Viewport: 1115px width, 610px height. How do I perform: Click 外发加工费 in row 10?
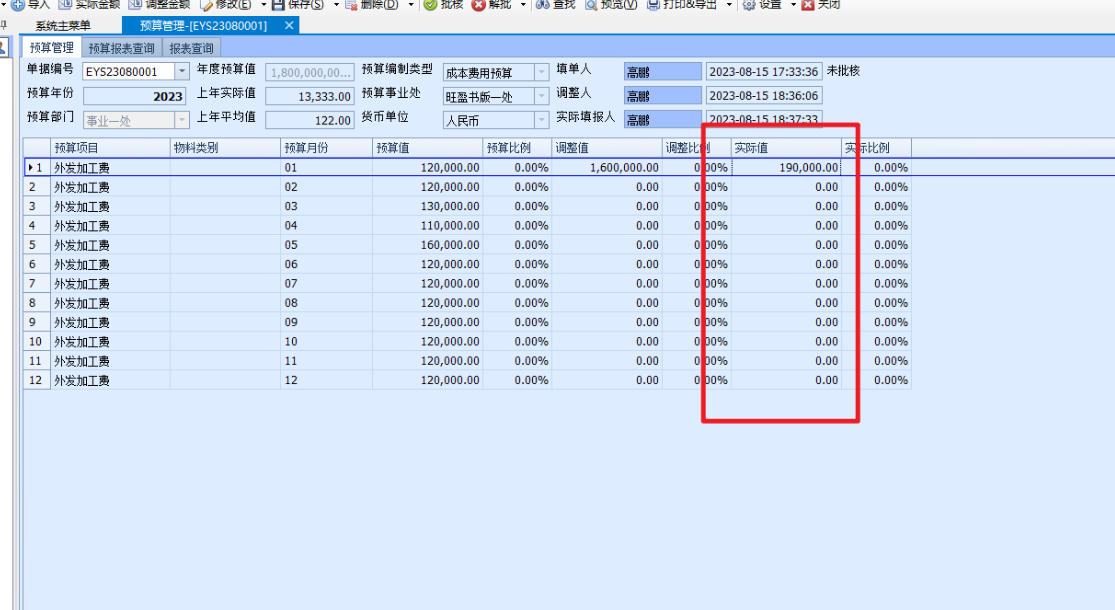111,341
